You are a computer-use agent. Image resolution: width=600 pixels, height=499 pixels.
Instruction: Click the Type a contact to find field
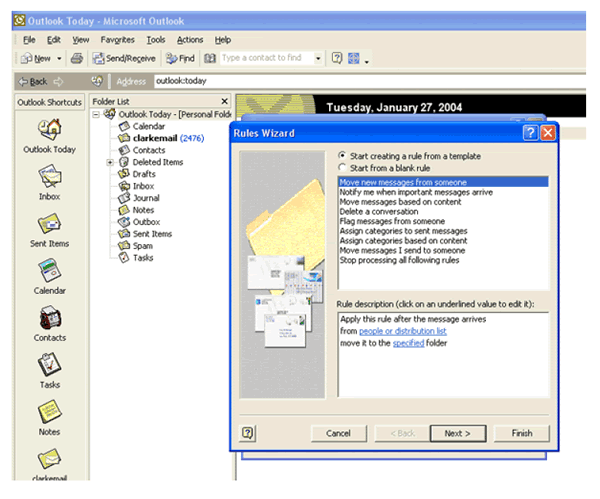[x=267, y=58]
